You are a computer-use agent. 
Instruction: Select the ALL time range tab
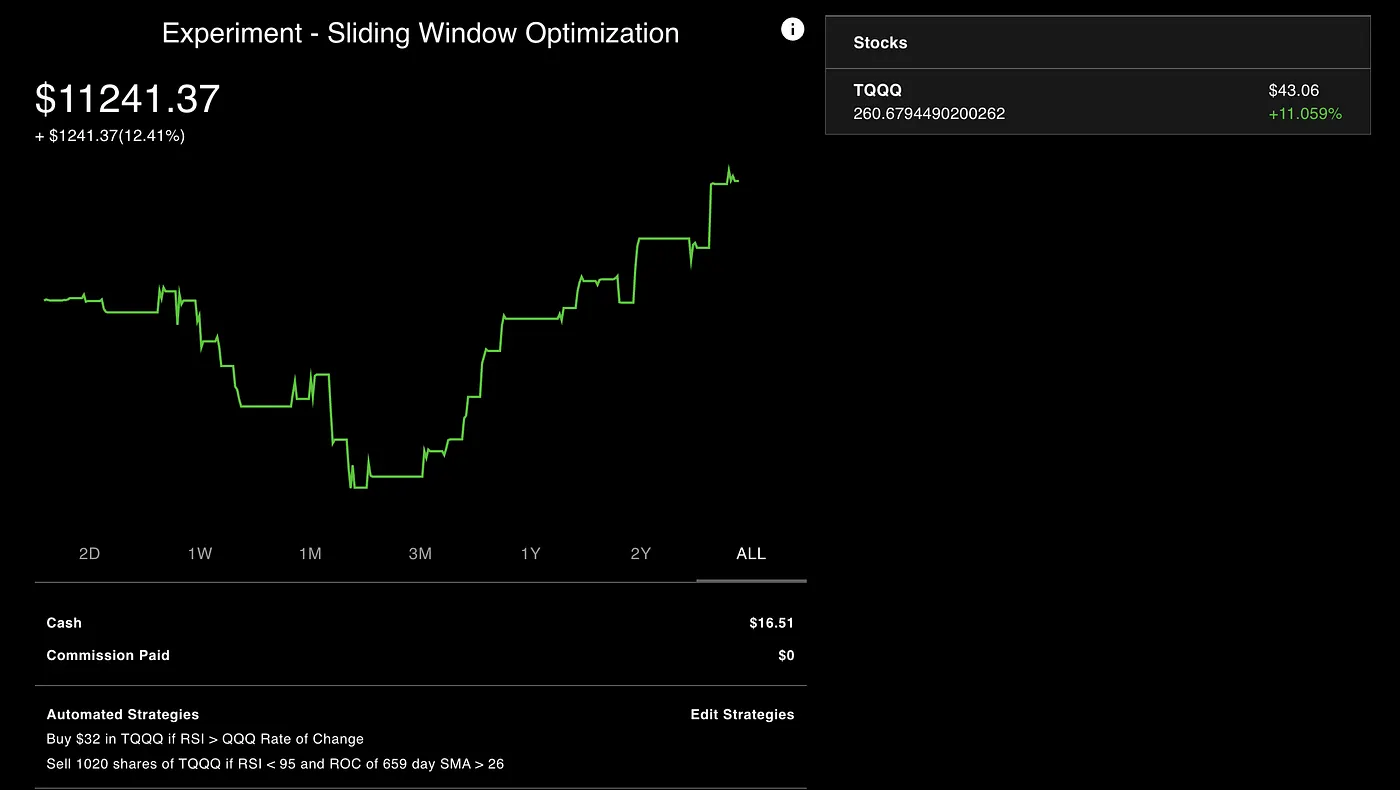pyautogui.click(x=751, y=554)
